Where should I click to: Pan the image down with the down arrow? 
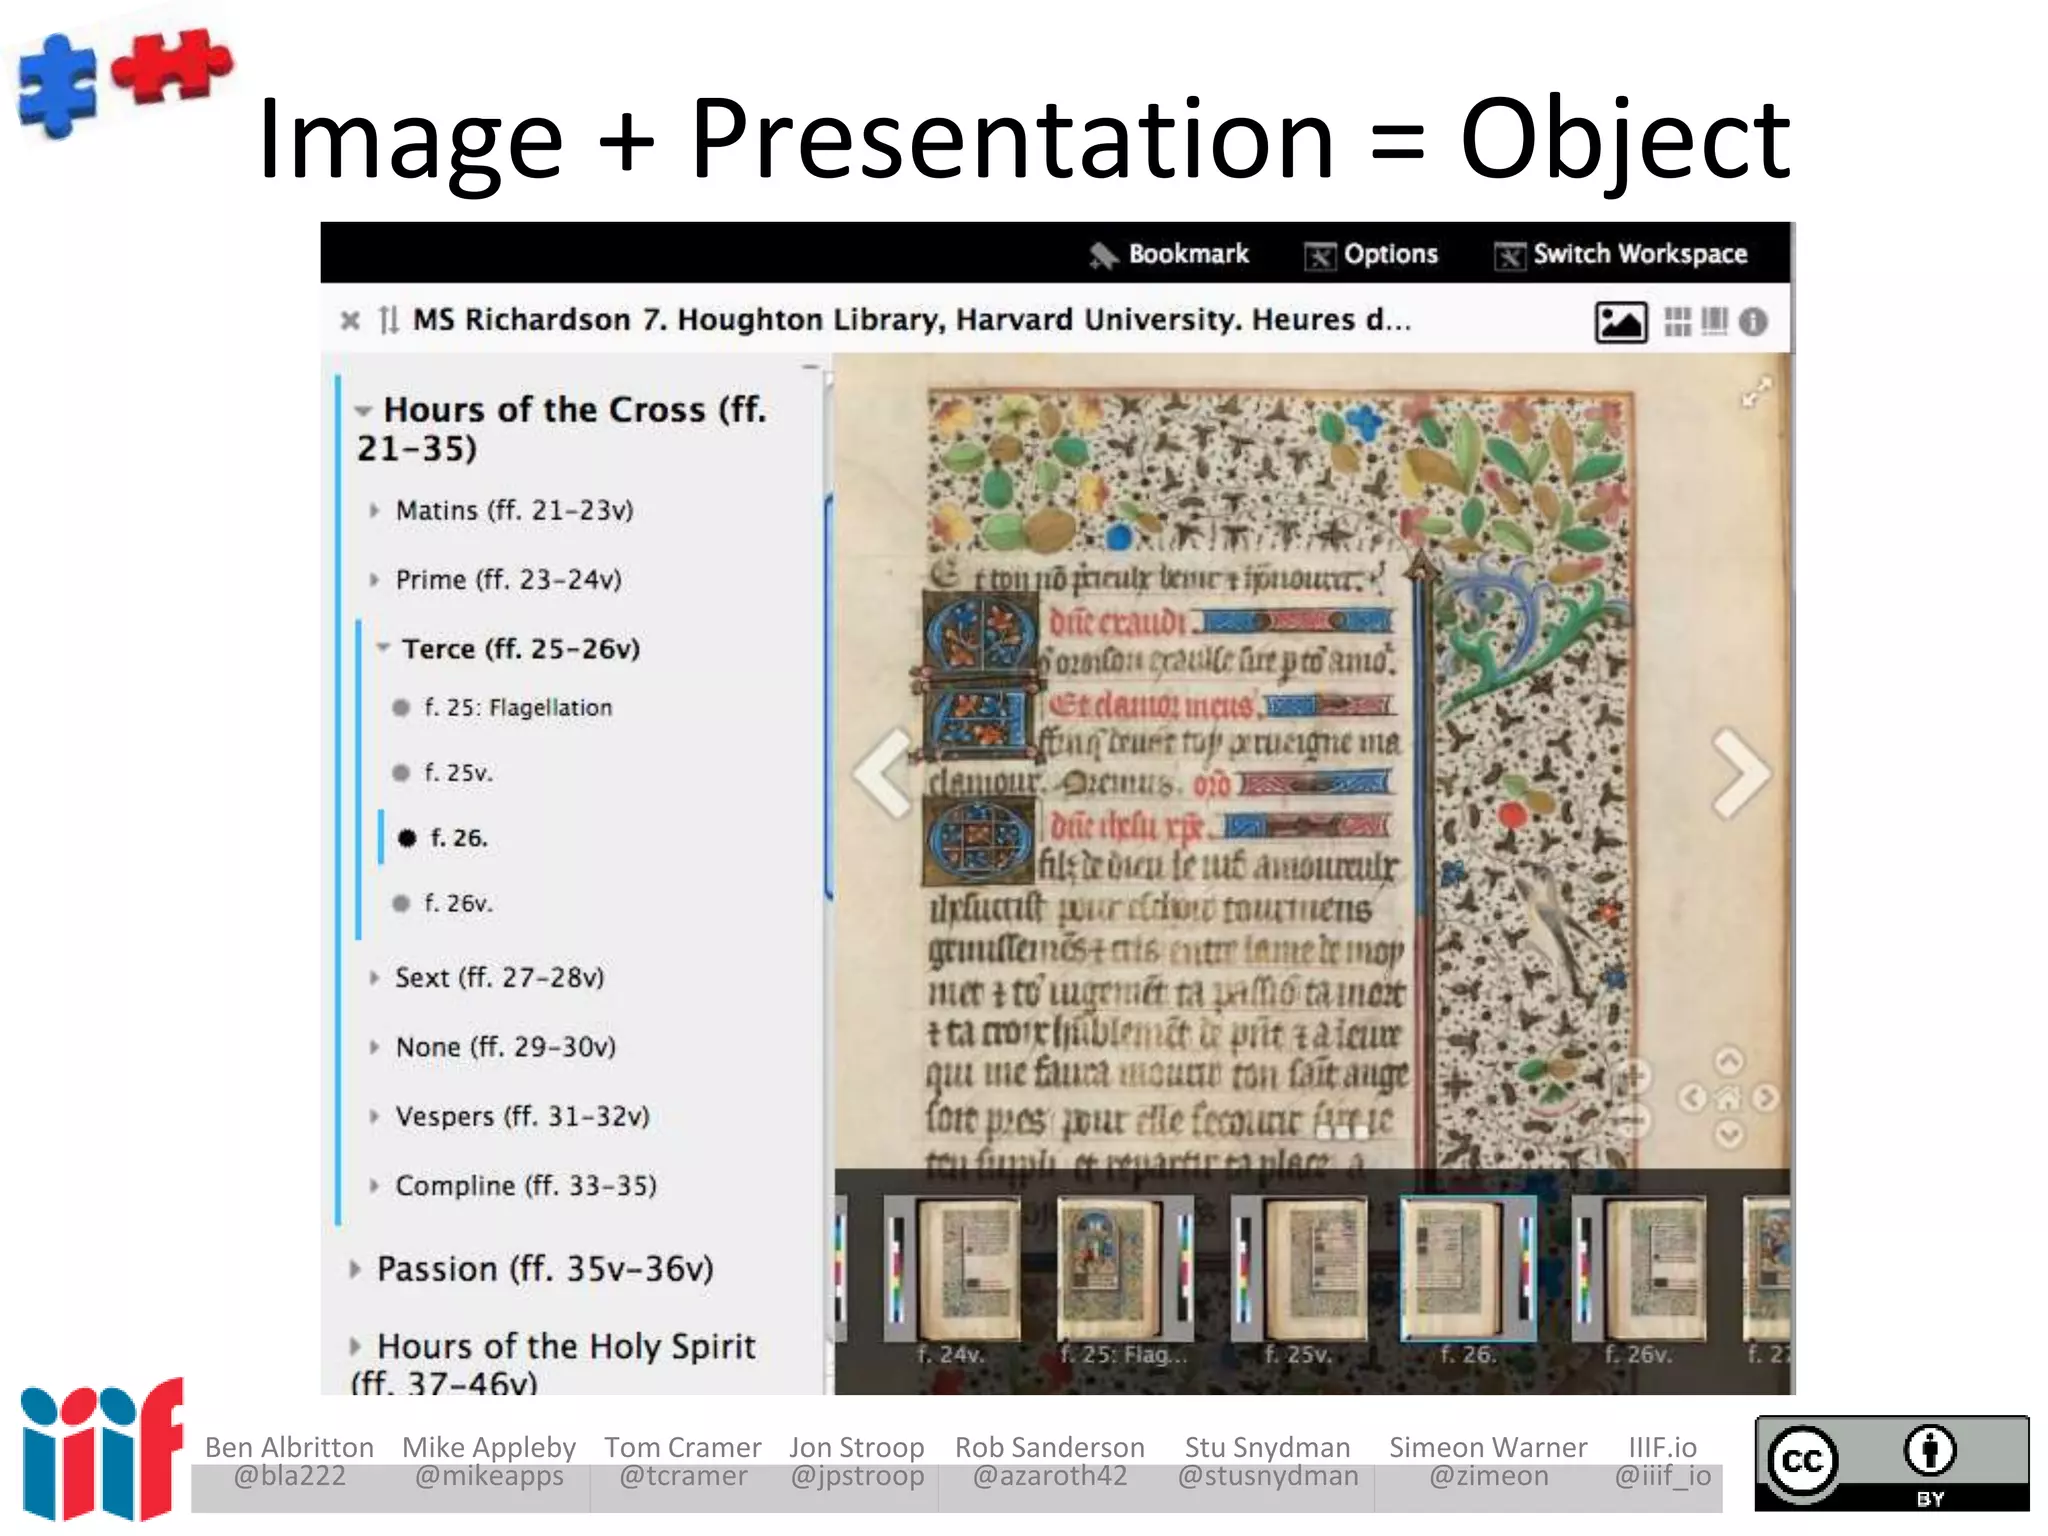(x=1729, y=1134)
